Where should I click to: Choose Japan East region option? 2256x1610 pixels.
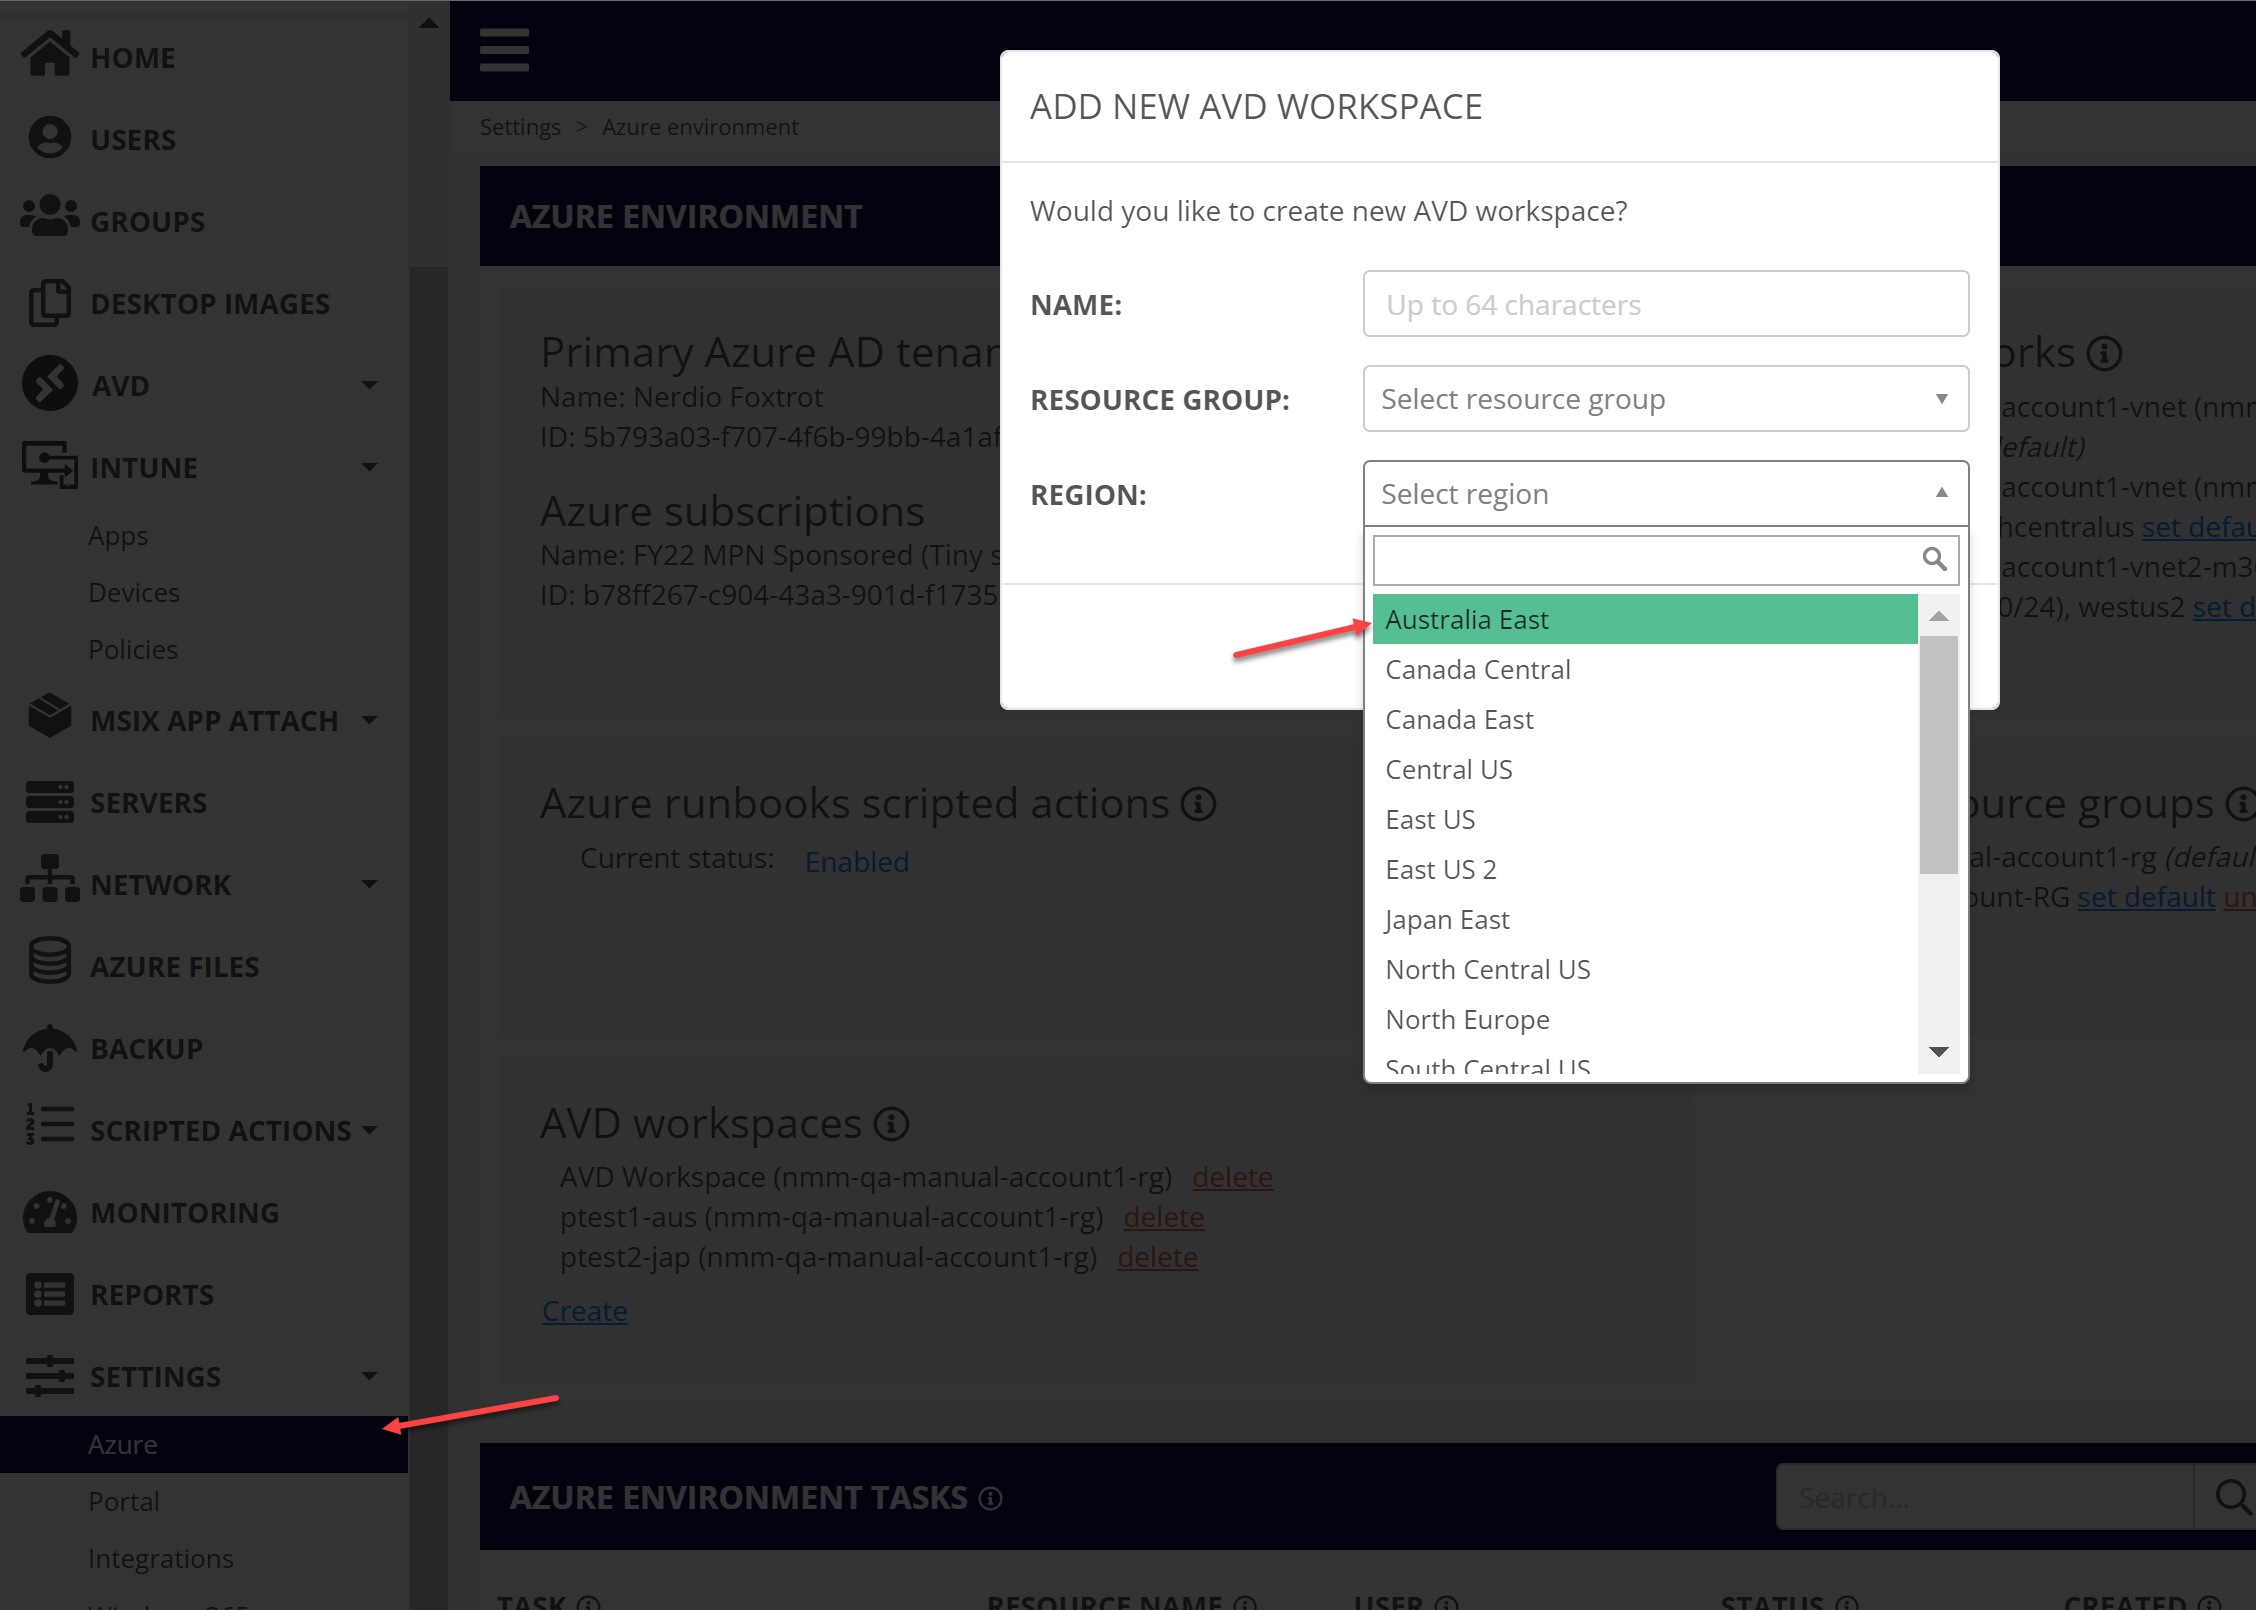click(x=1447, y=920)
